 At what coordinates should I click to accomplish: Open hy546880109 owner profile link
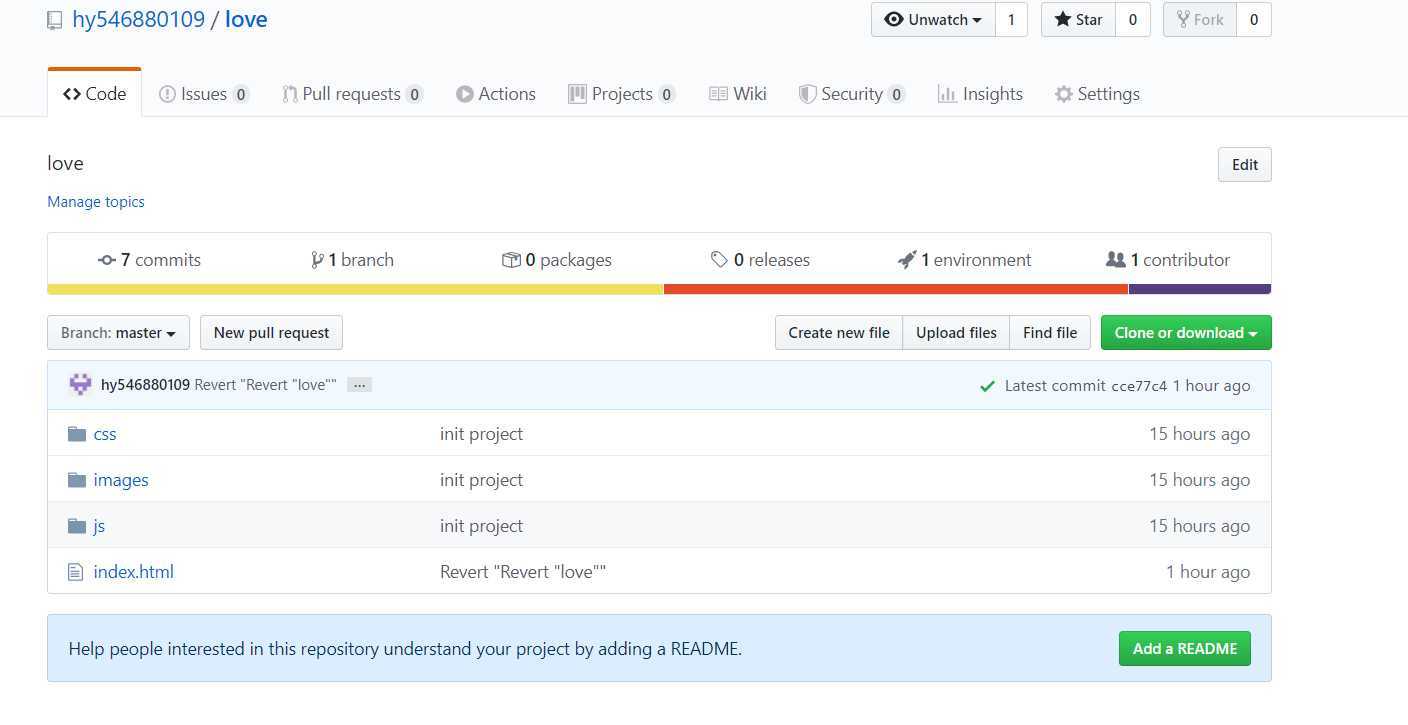(x=138, y=20)
